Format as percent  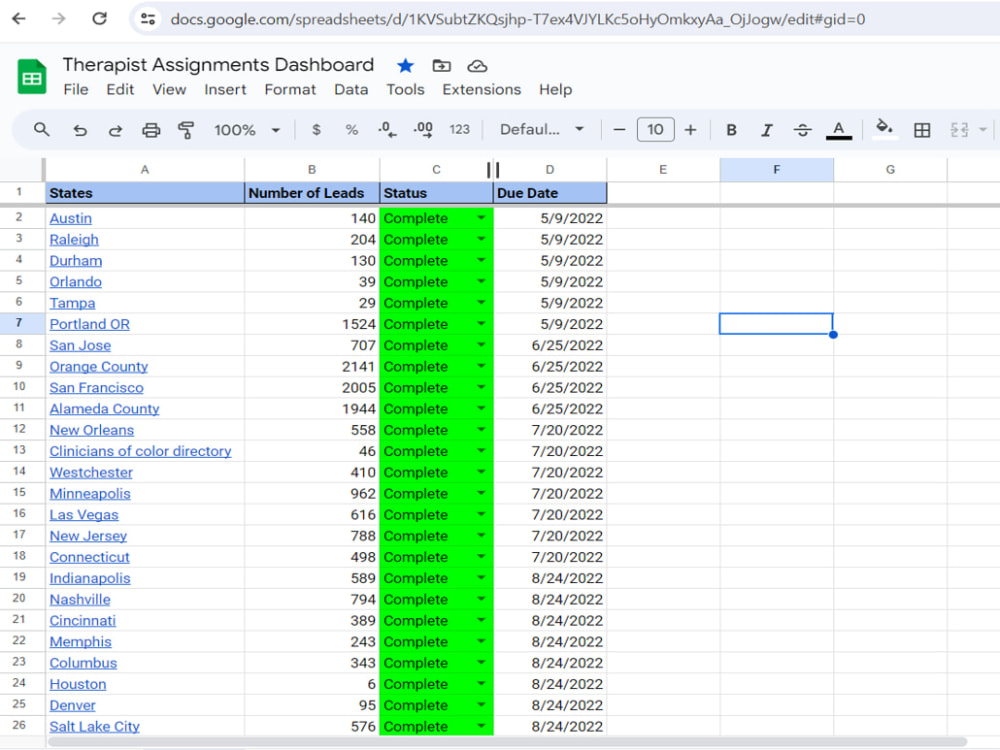pos(351,130)
